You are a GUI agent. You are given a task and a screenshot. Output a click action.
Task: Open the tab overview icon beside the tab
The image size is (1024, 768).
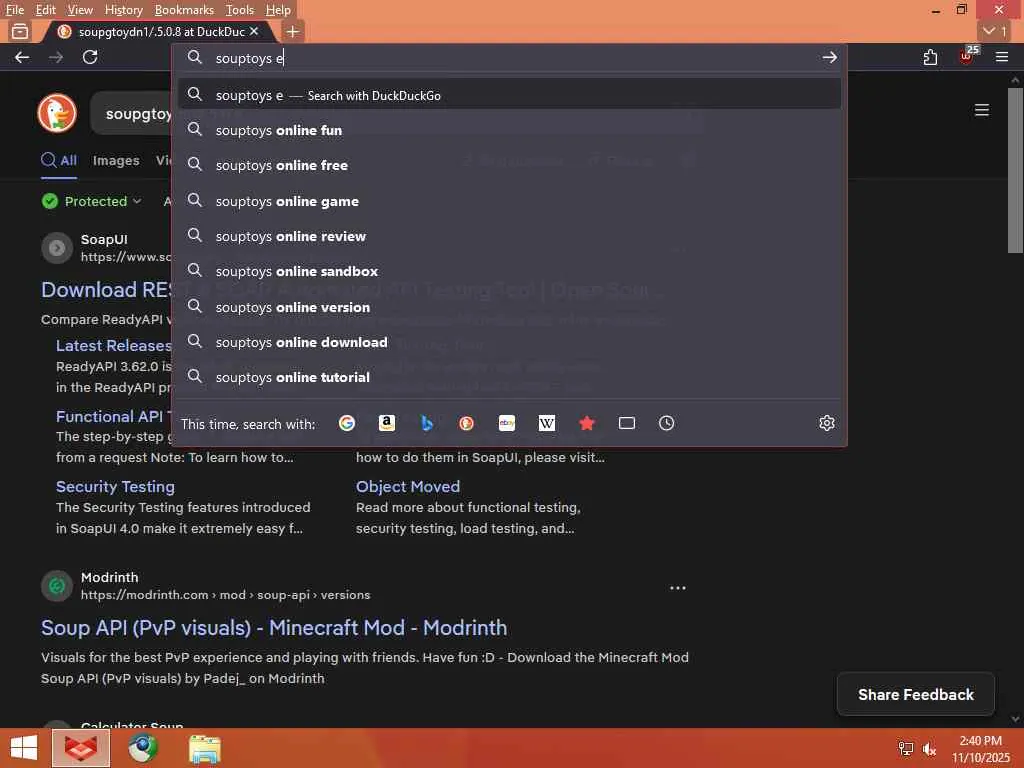[20, 31]
